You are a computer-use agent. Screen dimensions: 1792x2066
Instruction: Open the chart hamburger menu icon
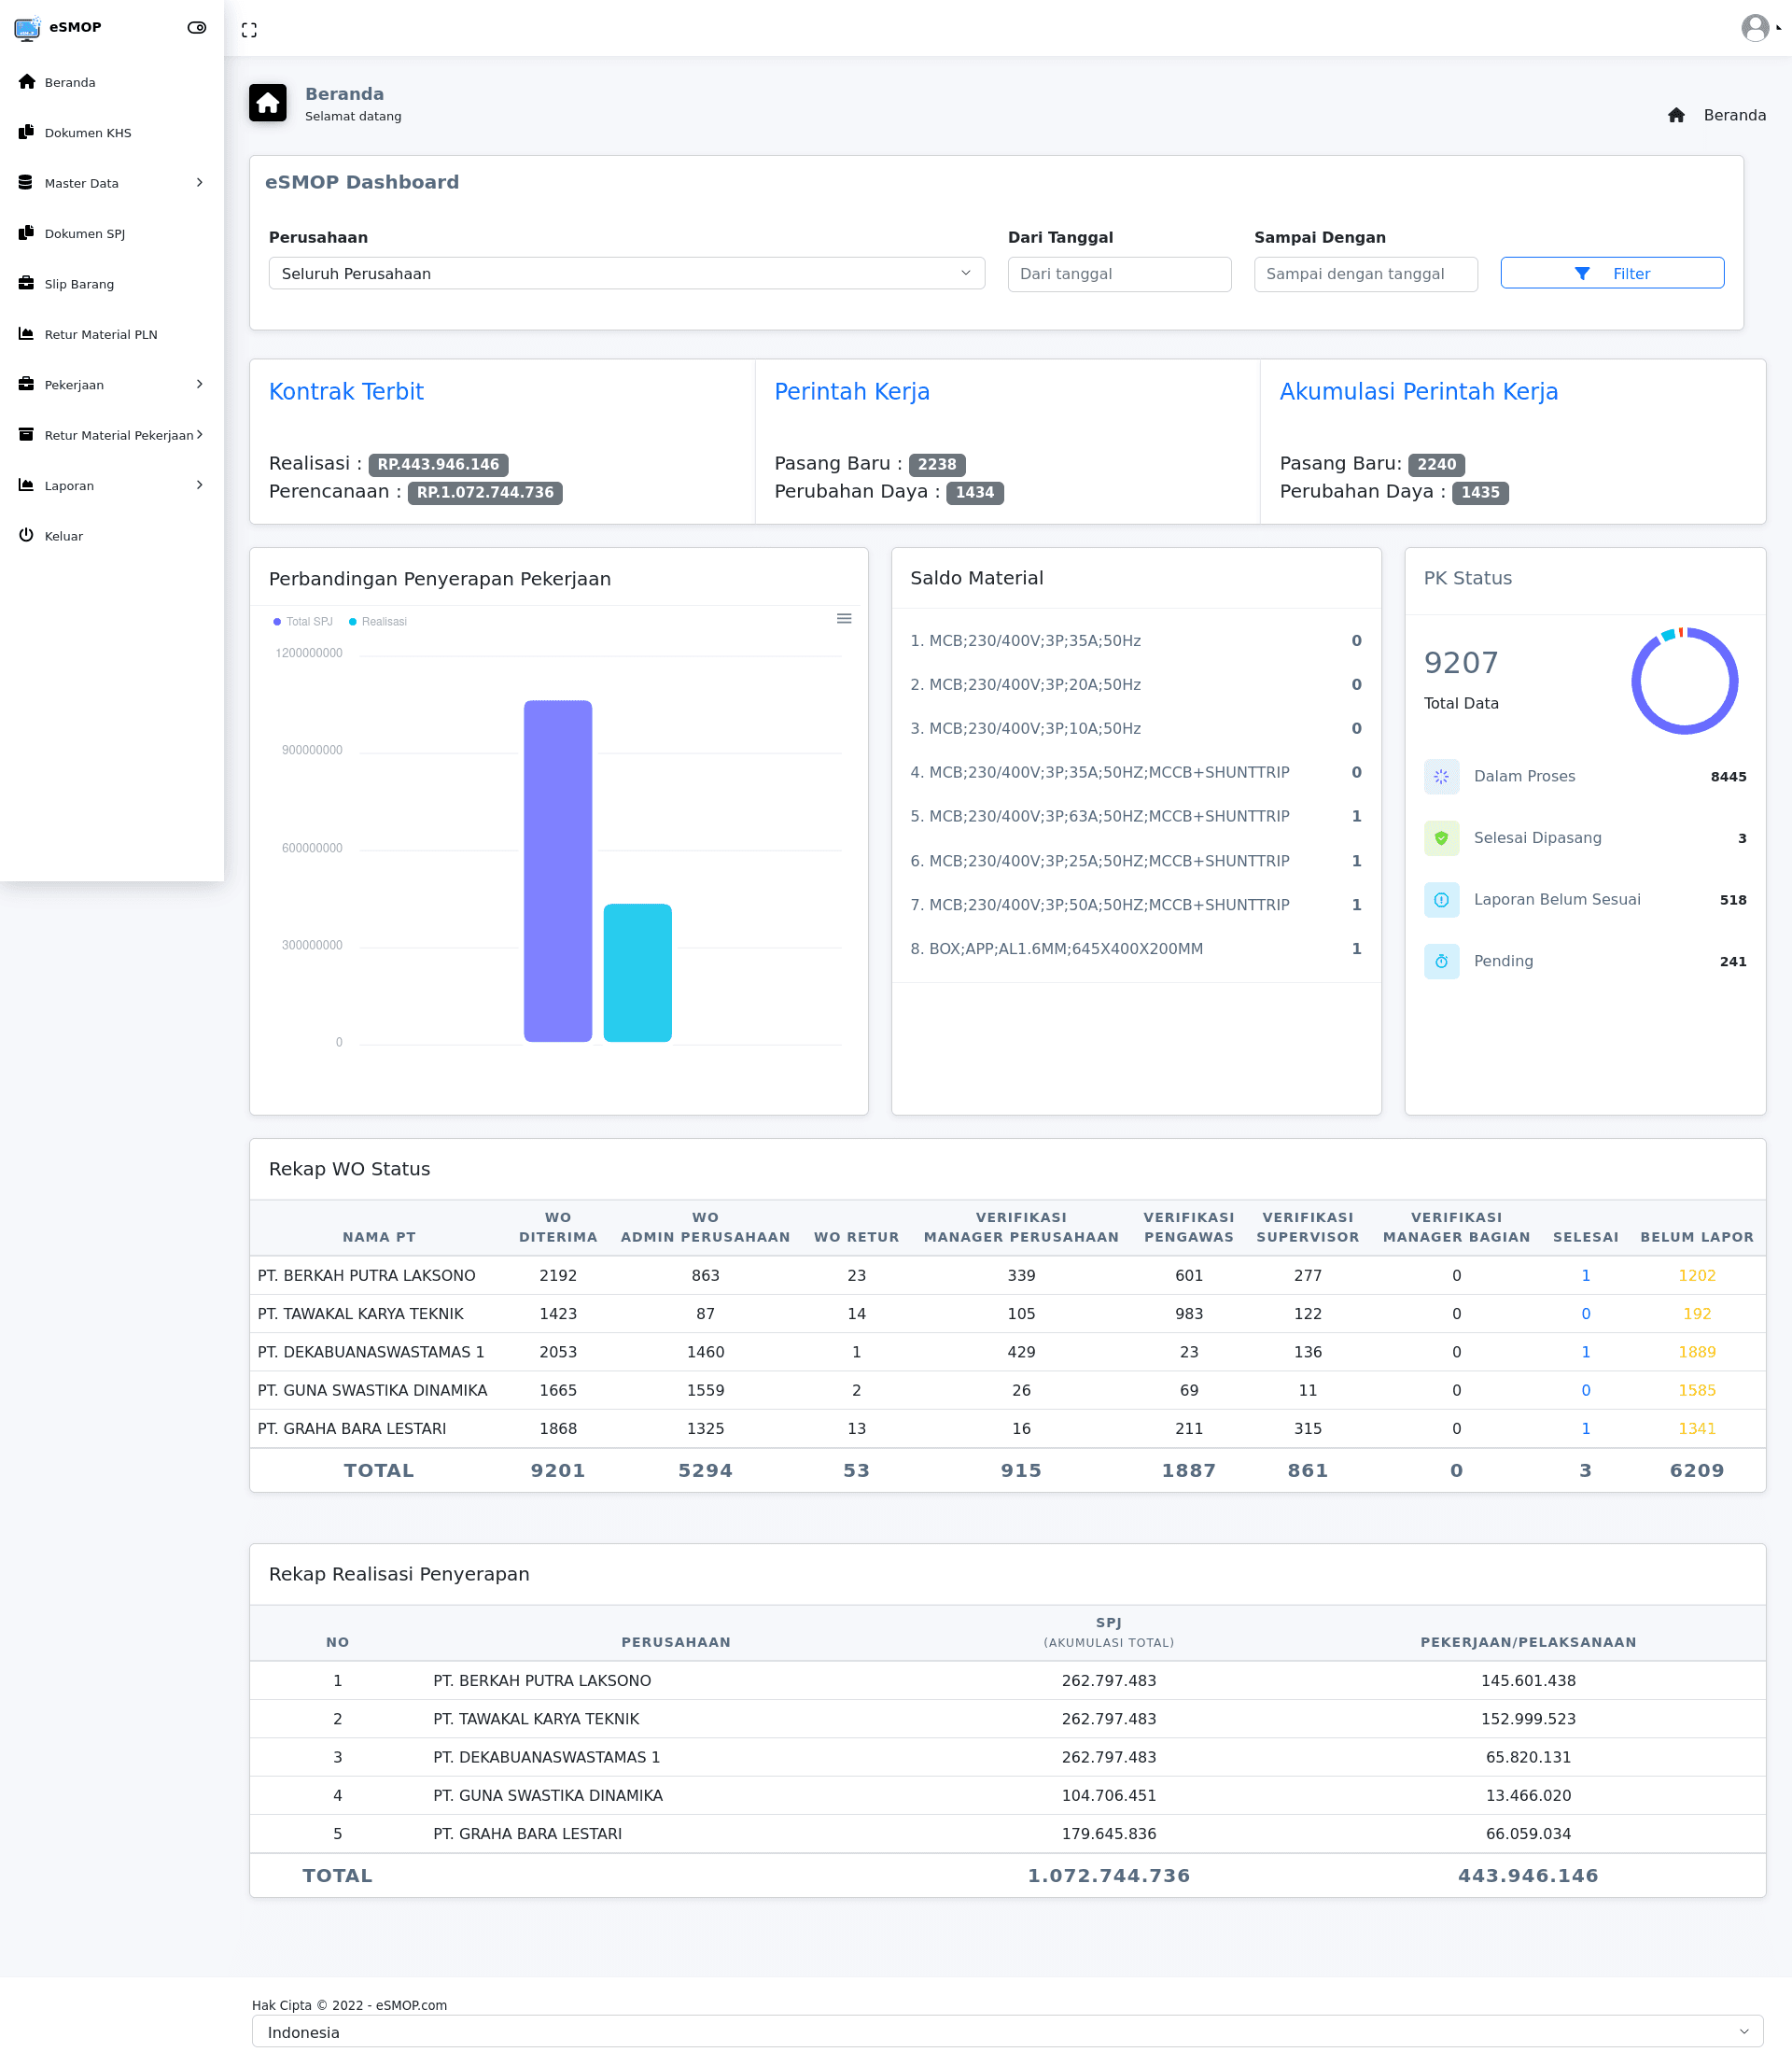click(x=844, y=619)
